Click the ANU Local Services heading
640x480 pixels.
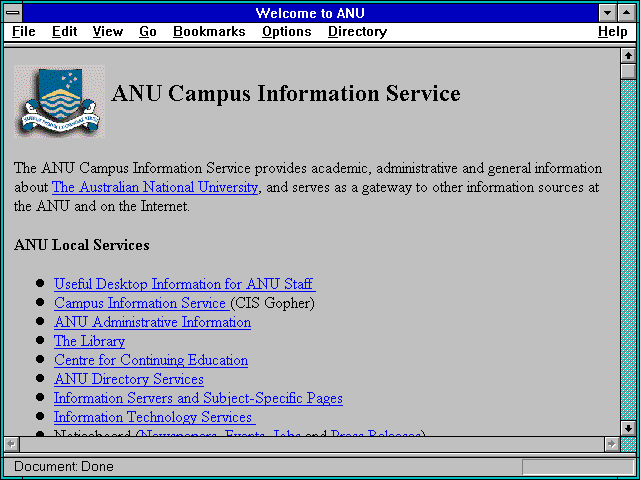[x=82, y=245]
